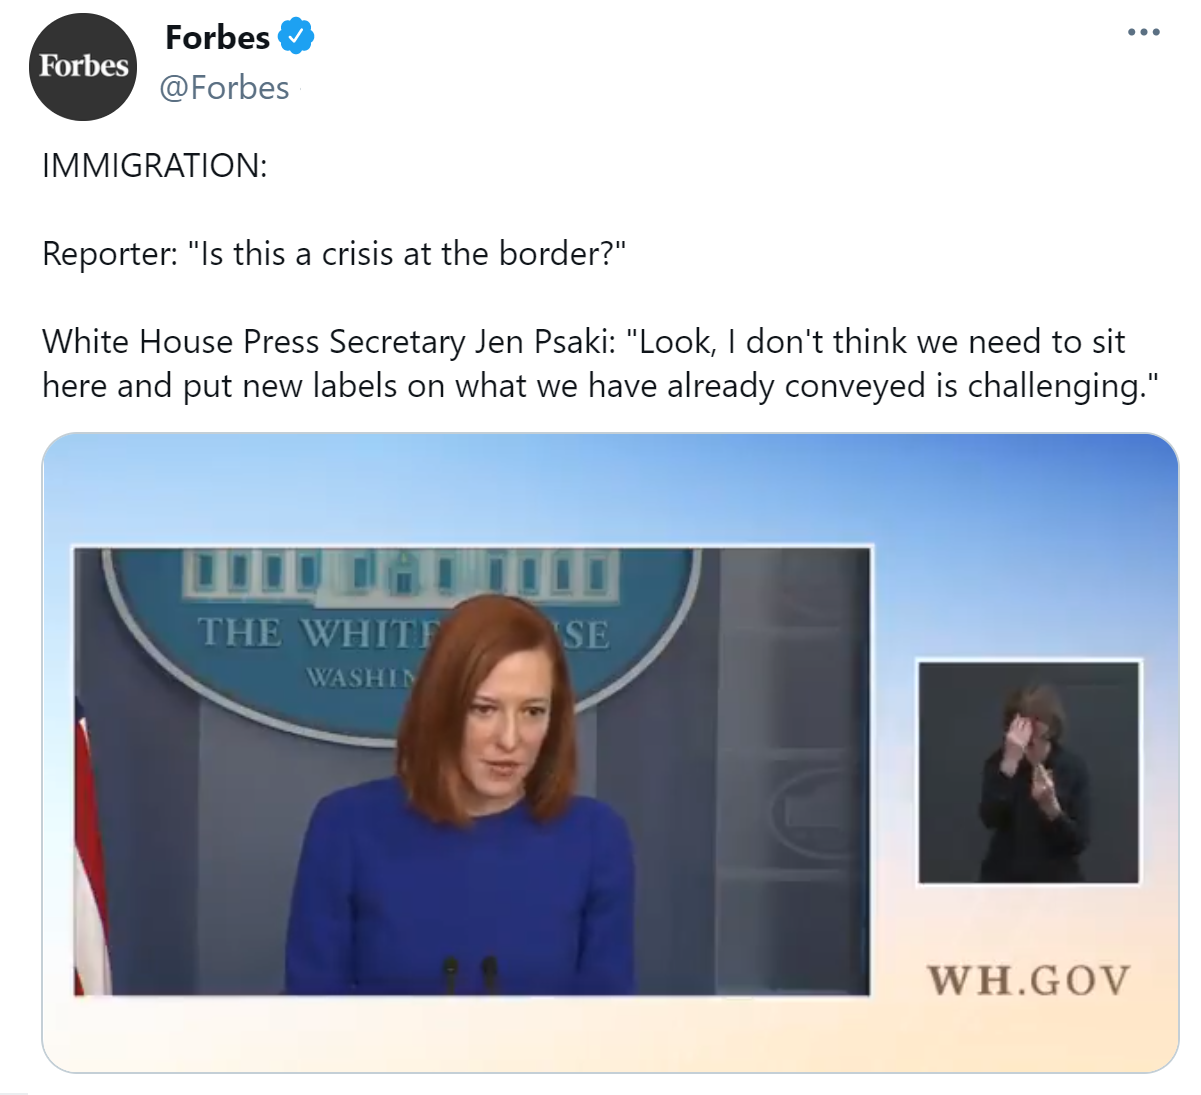Image resolution: width=1201 pixels, height=1095 pixels.
Task: Click the Jen Psaki quote text
Action: click(600, 364)
